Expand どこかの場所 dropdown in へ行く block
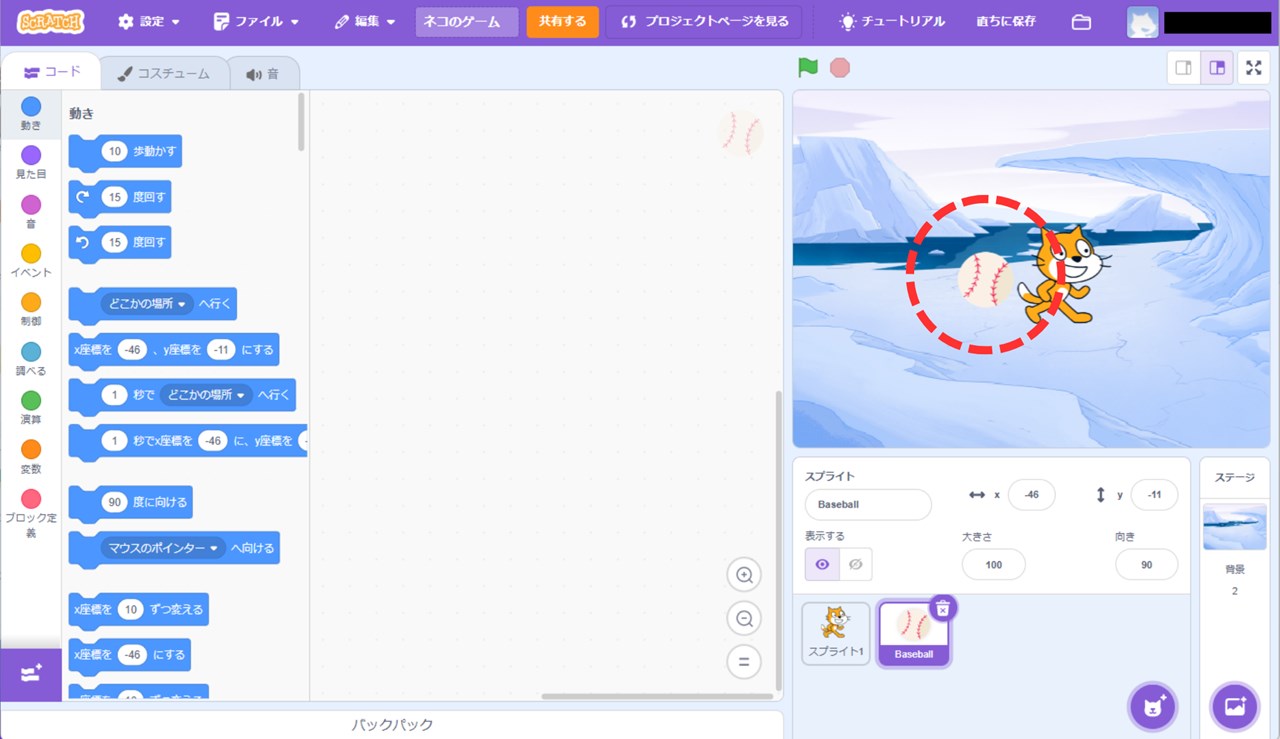The height and width of the screenshot is (739, 1280). tap(148, 304)
